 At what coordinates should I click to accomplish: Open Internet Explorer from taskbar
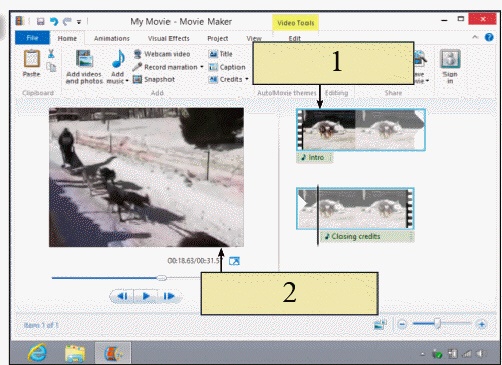[37, 353]
